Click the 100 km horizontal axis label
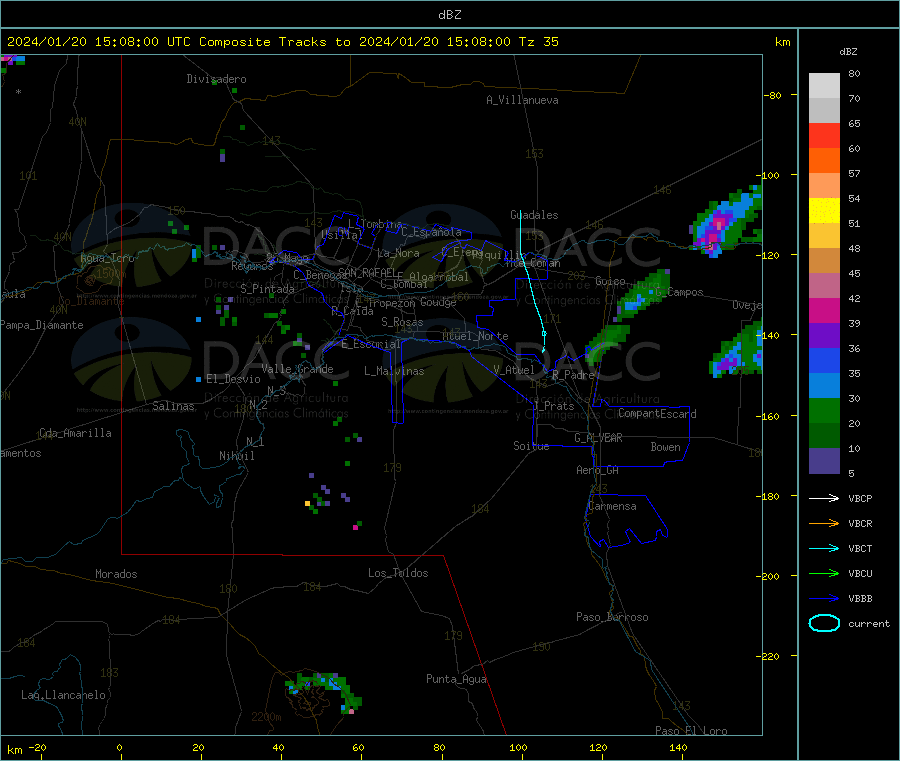Viewport: 900px width, 761px height. pos(518,747)
